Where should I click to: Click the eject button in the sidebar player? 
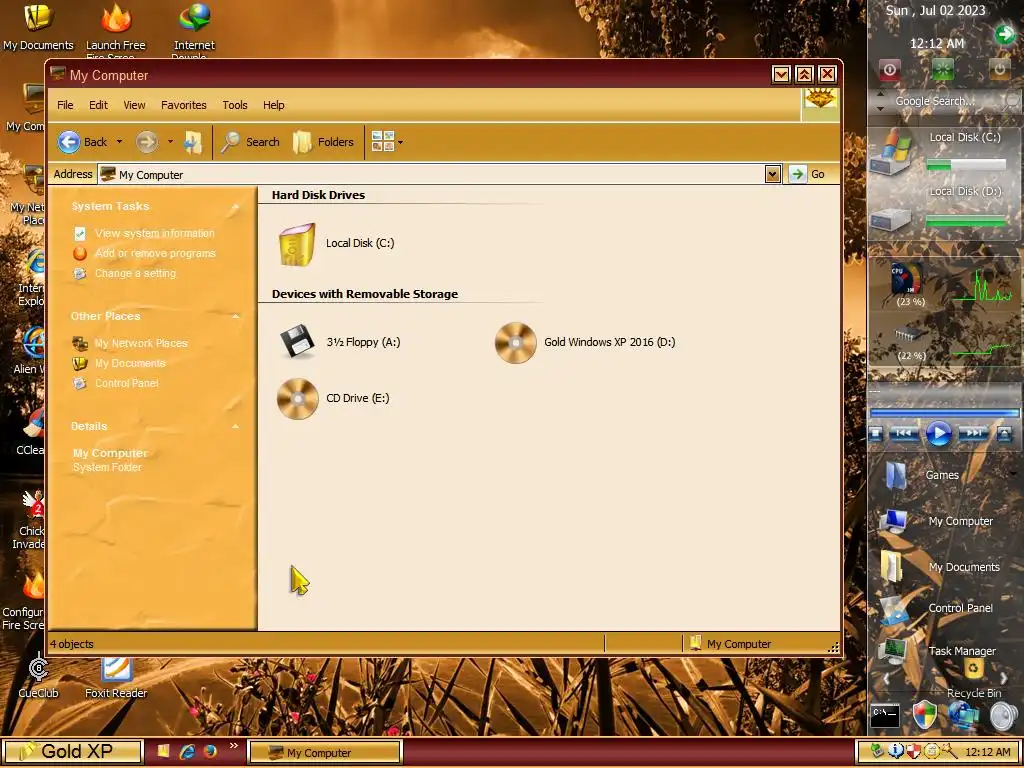(x=1005, y=433)
